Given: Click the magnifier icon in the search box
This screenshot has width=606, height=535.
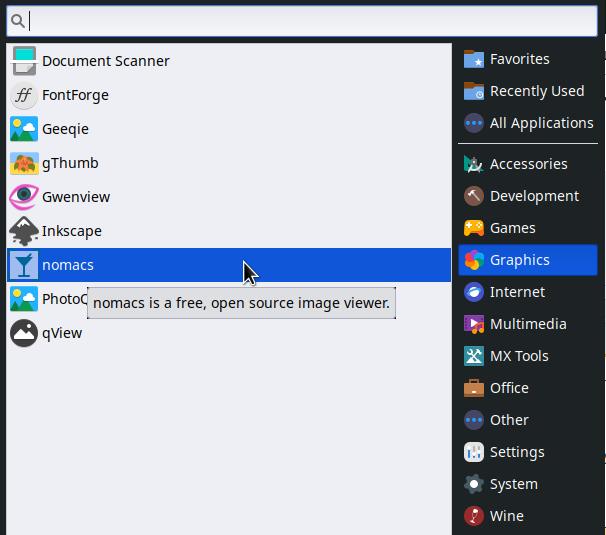Looking at the screenshot, I should 18,21.
